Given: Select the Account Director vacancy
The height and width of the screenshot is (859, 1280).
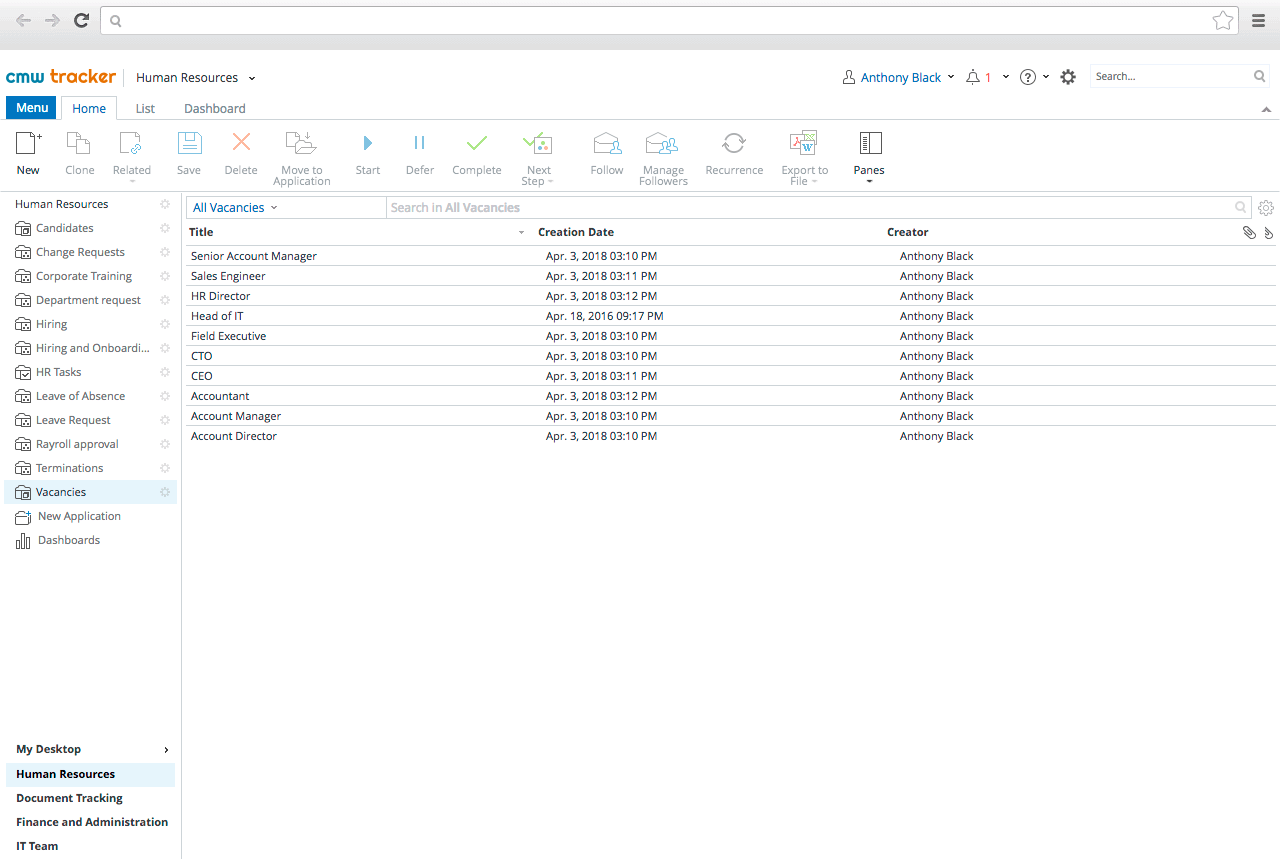Looking at the screenshot, I should click(x=730, y=436).
